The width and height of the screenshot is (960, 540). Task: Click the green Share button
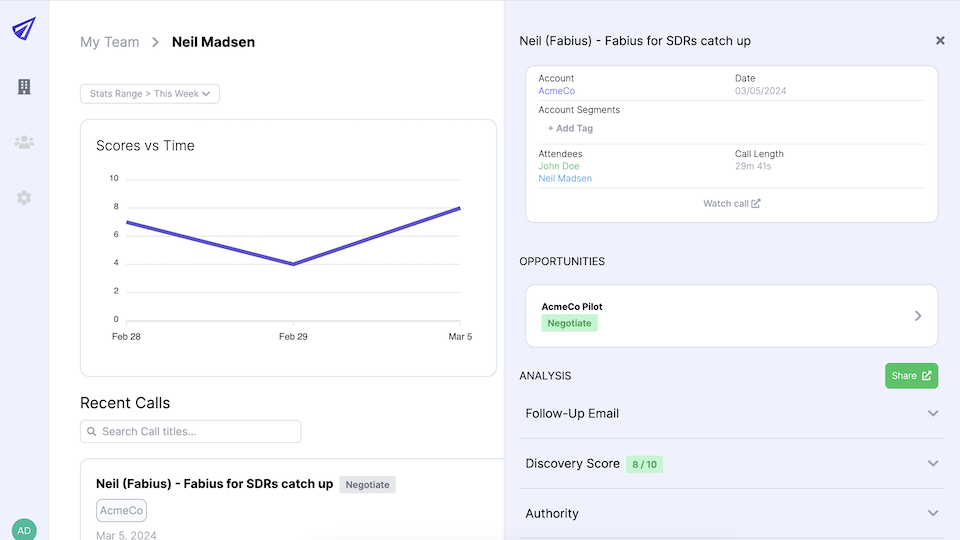pyautogui.click(x=912, y=376)
